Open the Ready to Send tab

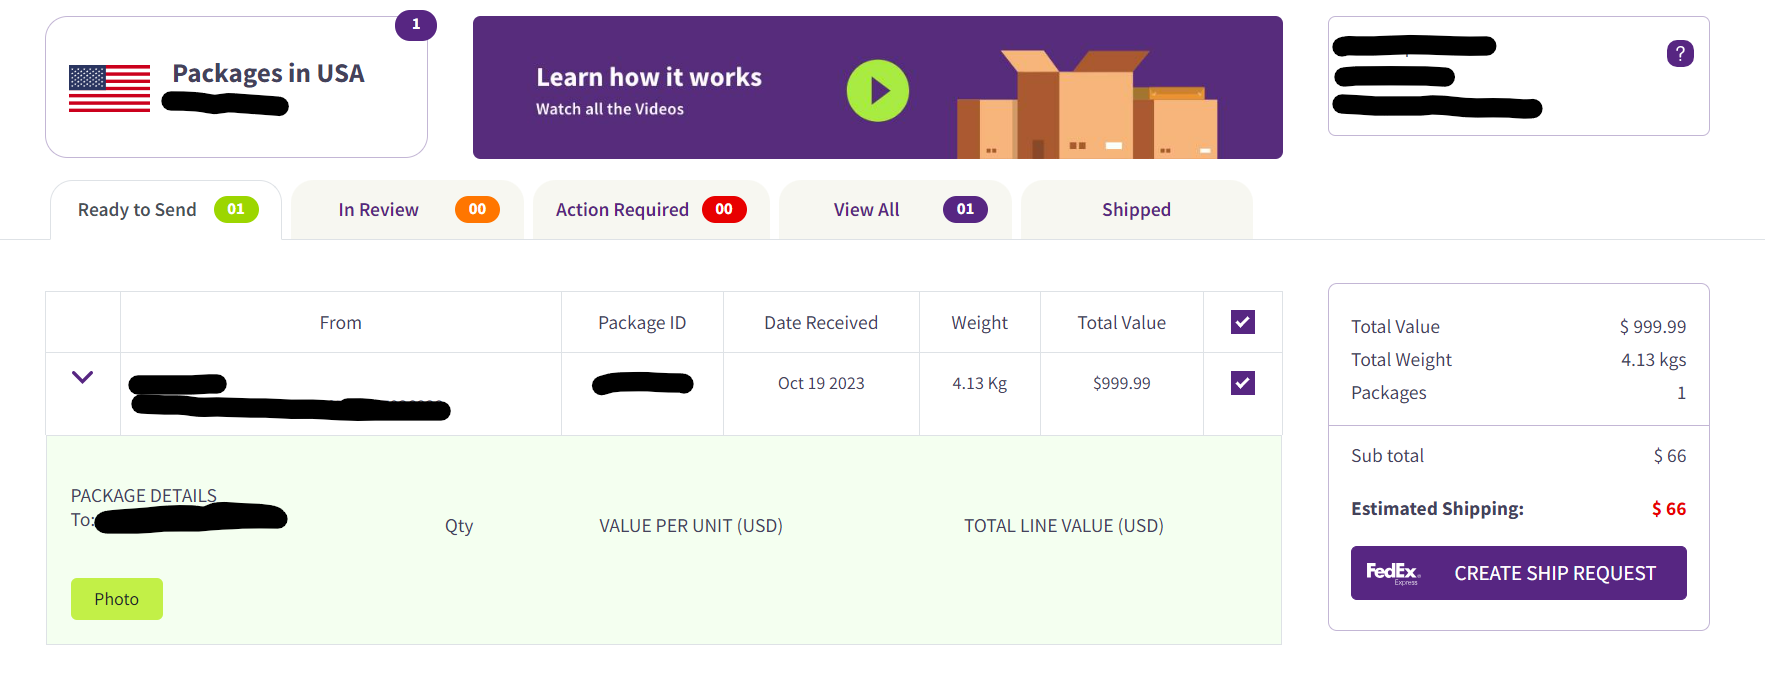point(166,210)
